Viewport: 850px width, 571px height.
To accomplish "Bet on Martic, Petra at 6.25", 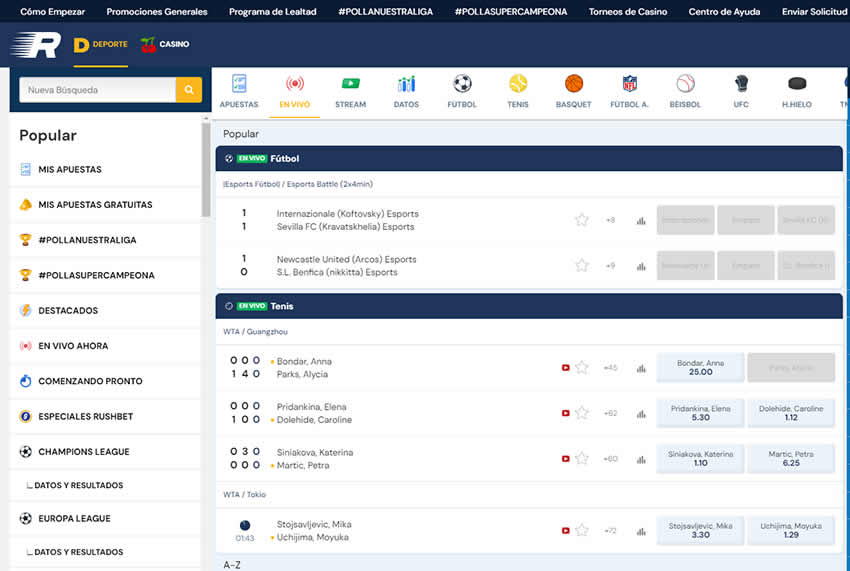I will coord(791,458).
